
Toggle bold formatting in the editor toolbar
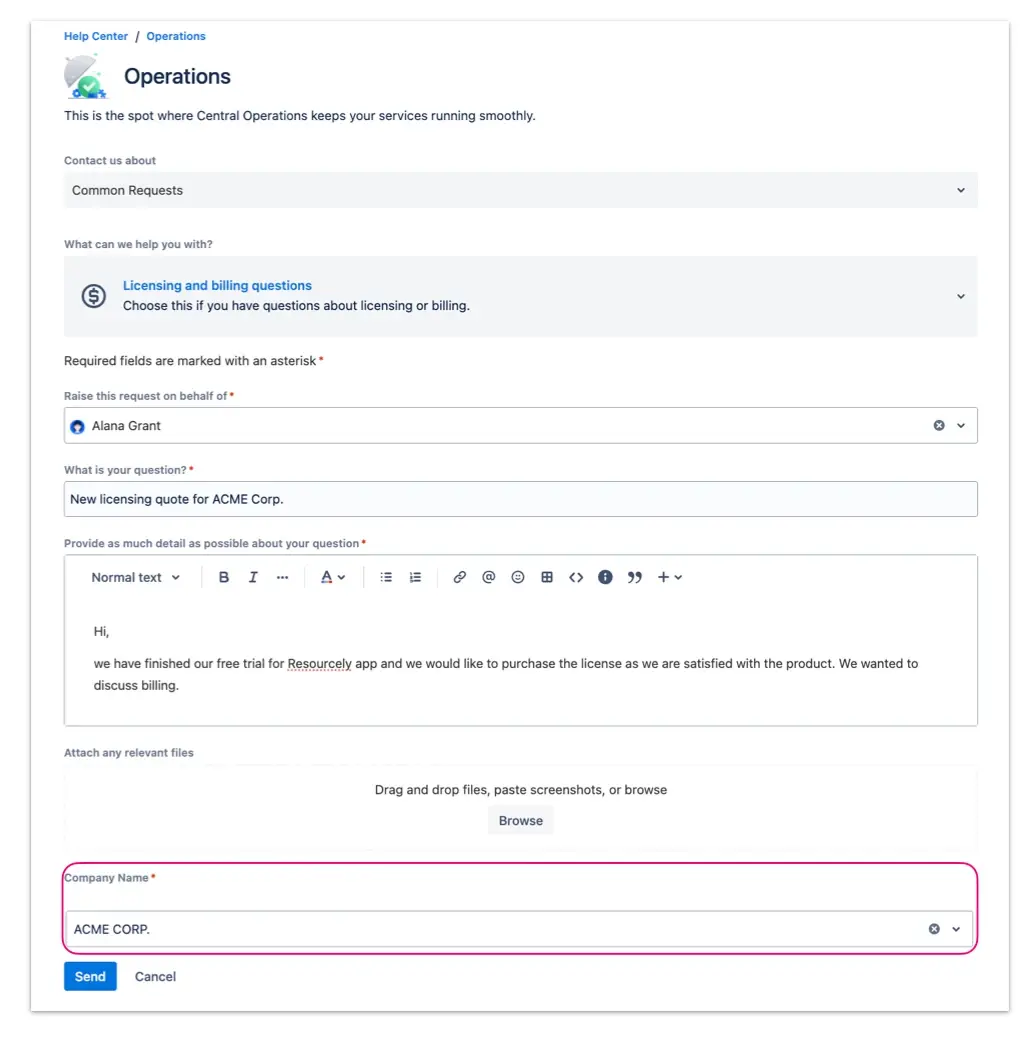[224, 577]
